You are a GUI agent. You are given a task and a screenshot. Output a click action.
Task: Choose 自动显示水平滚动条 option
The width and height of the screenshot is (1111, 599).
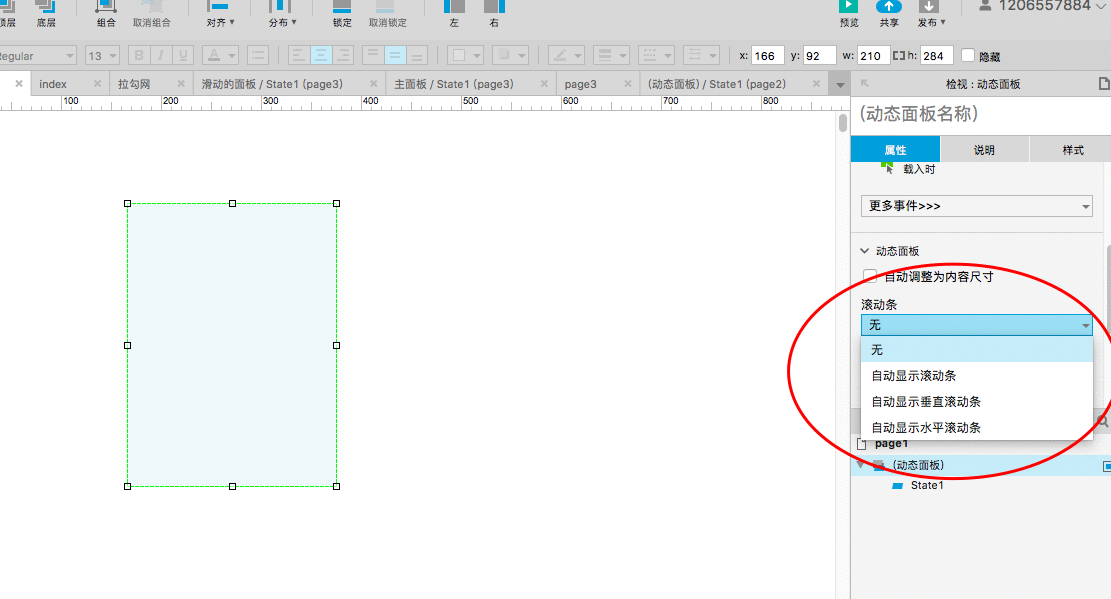976,427
